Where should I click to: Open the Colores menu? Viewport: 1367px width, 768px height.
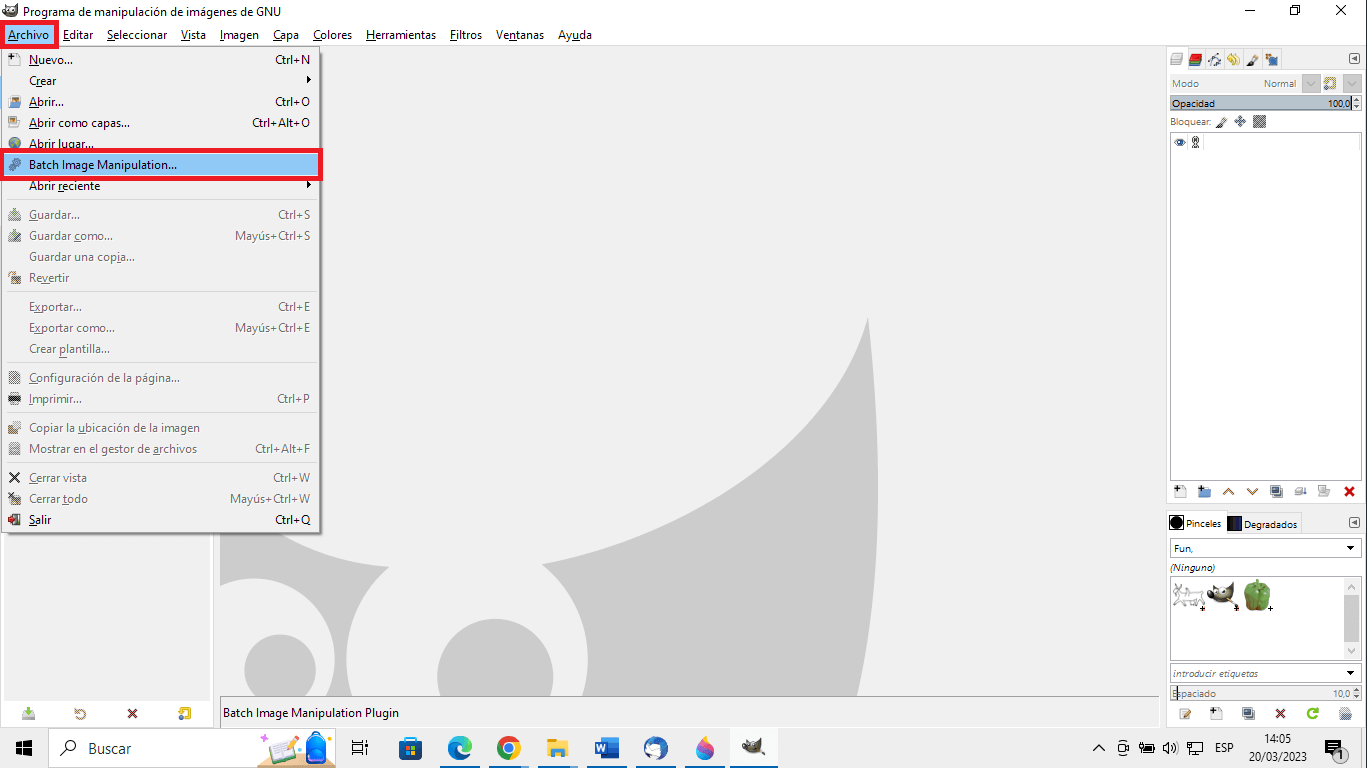(x=332, y=35)
